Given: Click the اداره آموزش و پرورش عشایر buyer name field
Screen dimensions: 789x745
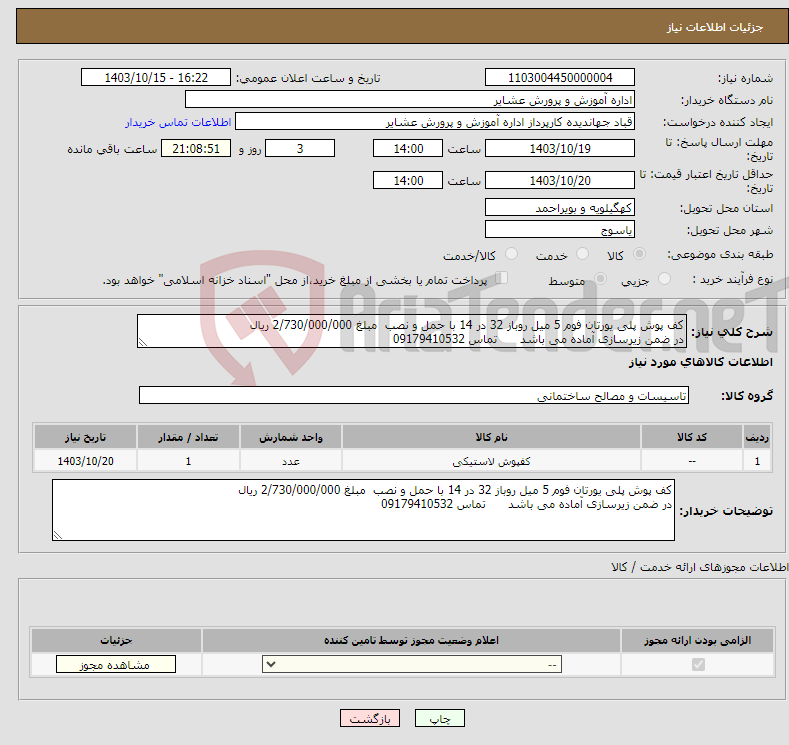Looking at the screenshot, I should pos(410,100).
